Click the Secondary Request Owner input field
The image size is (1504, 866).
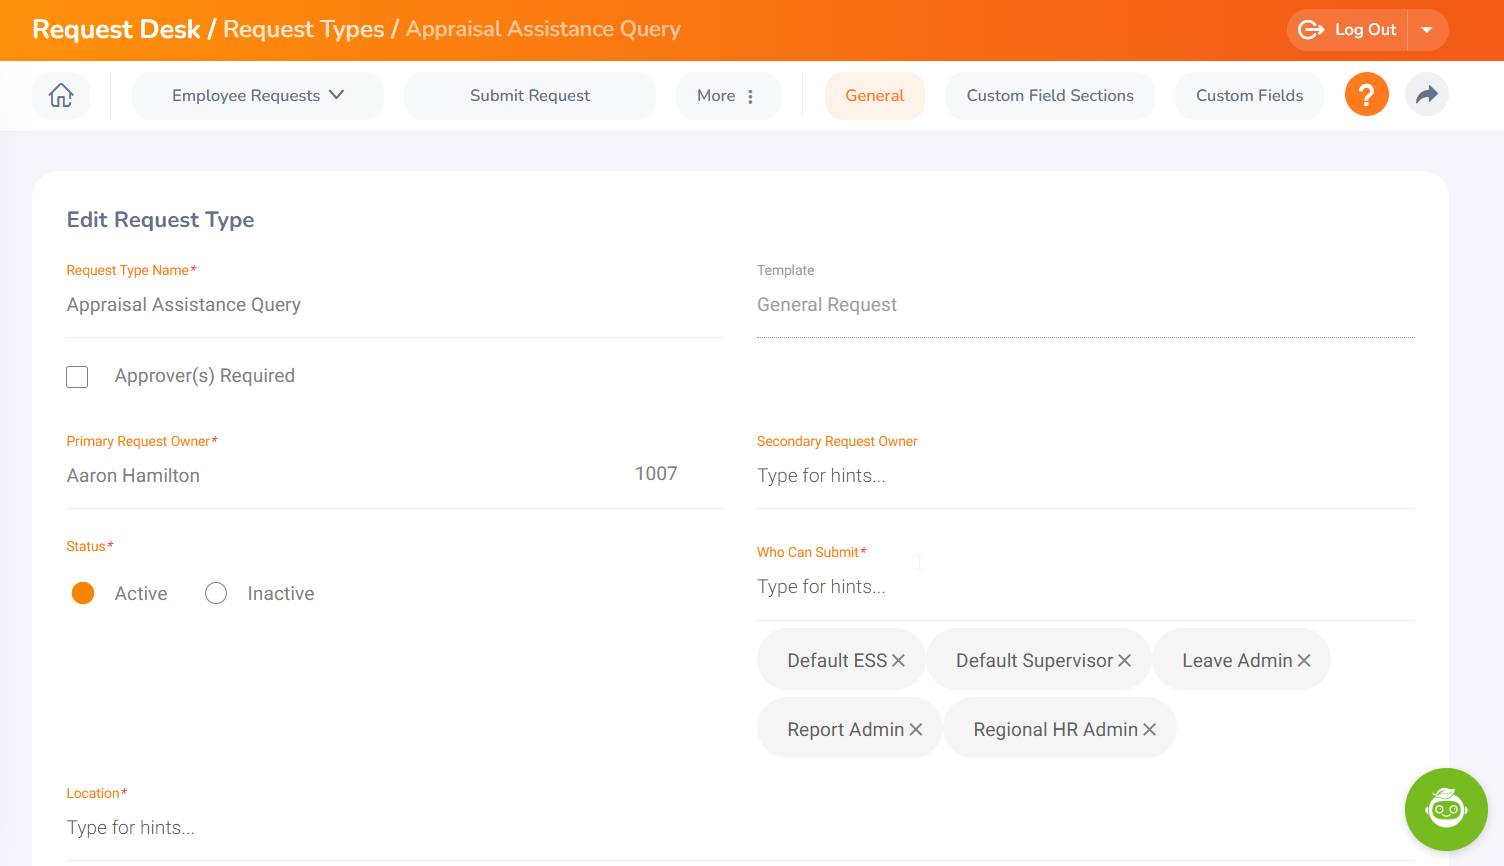[x=1085, y=476]
